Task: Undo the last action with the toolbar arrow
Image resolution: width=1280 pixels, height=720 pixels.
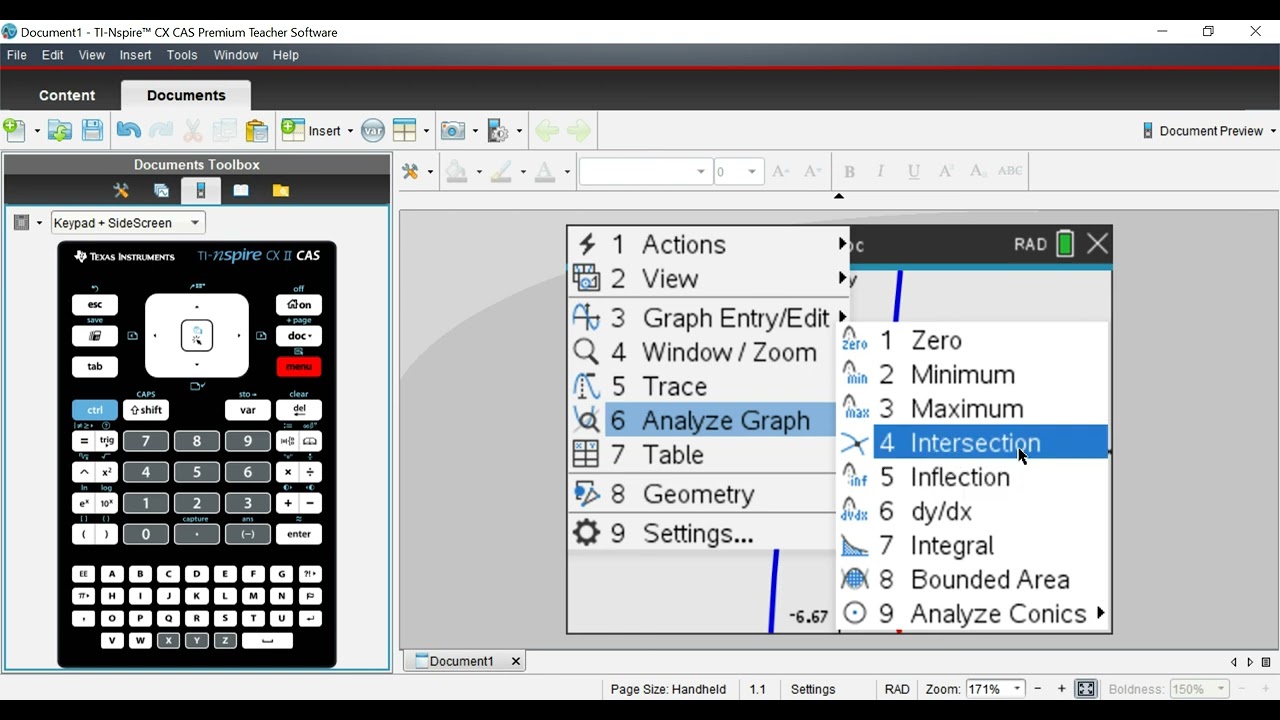Action: click(x=128, y=130)
